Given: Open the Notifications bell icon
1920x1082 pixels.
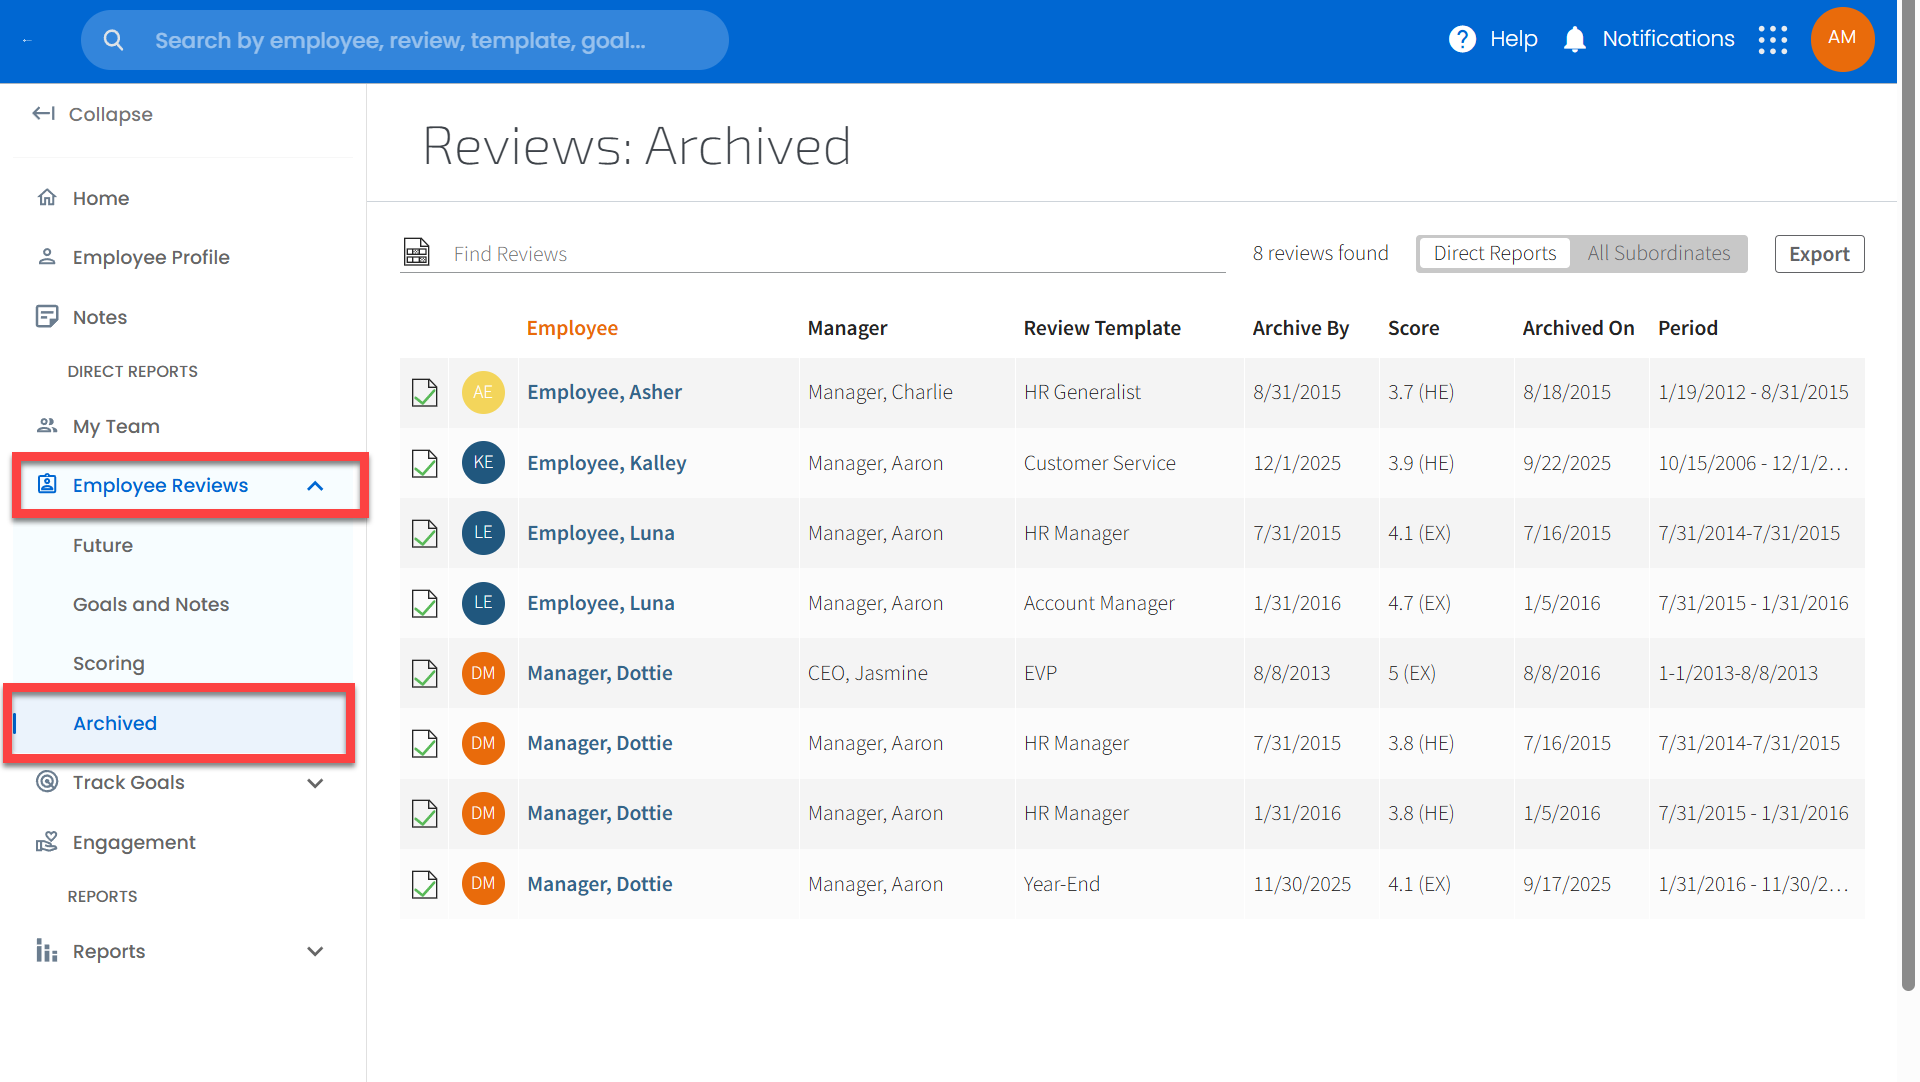Looking at the screenshot, I should [x=1575, y=39].
